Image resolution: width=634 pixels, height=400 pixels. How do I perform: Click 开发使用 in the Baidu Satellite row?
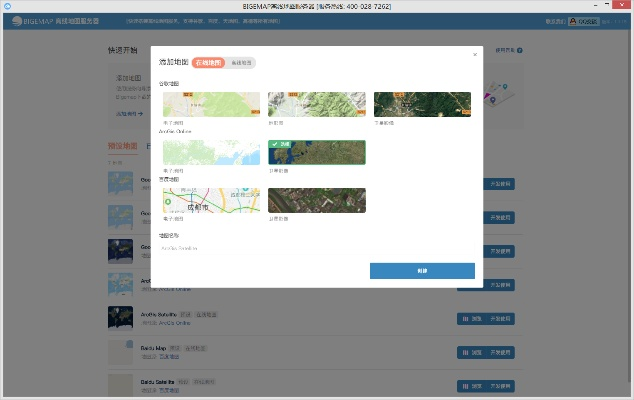pyautogui.click(x=500, y=386)
